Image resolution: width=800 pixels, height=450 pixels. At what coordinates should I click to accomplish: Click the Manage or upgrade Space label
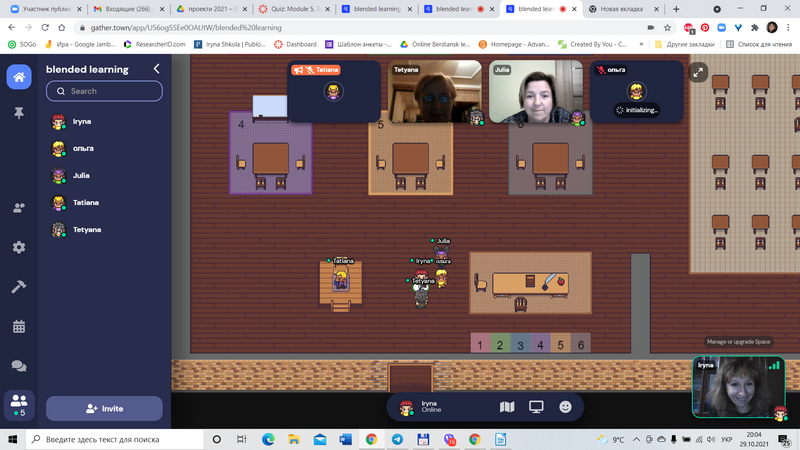[738, 342]
